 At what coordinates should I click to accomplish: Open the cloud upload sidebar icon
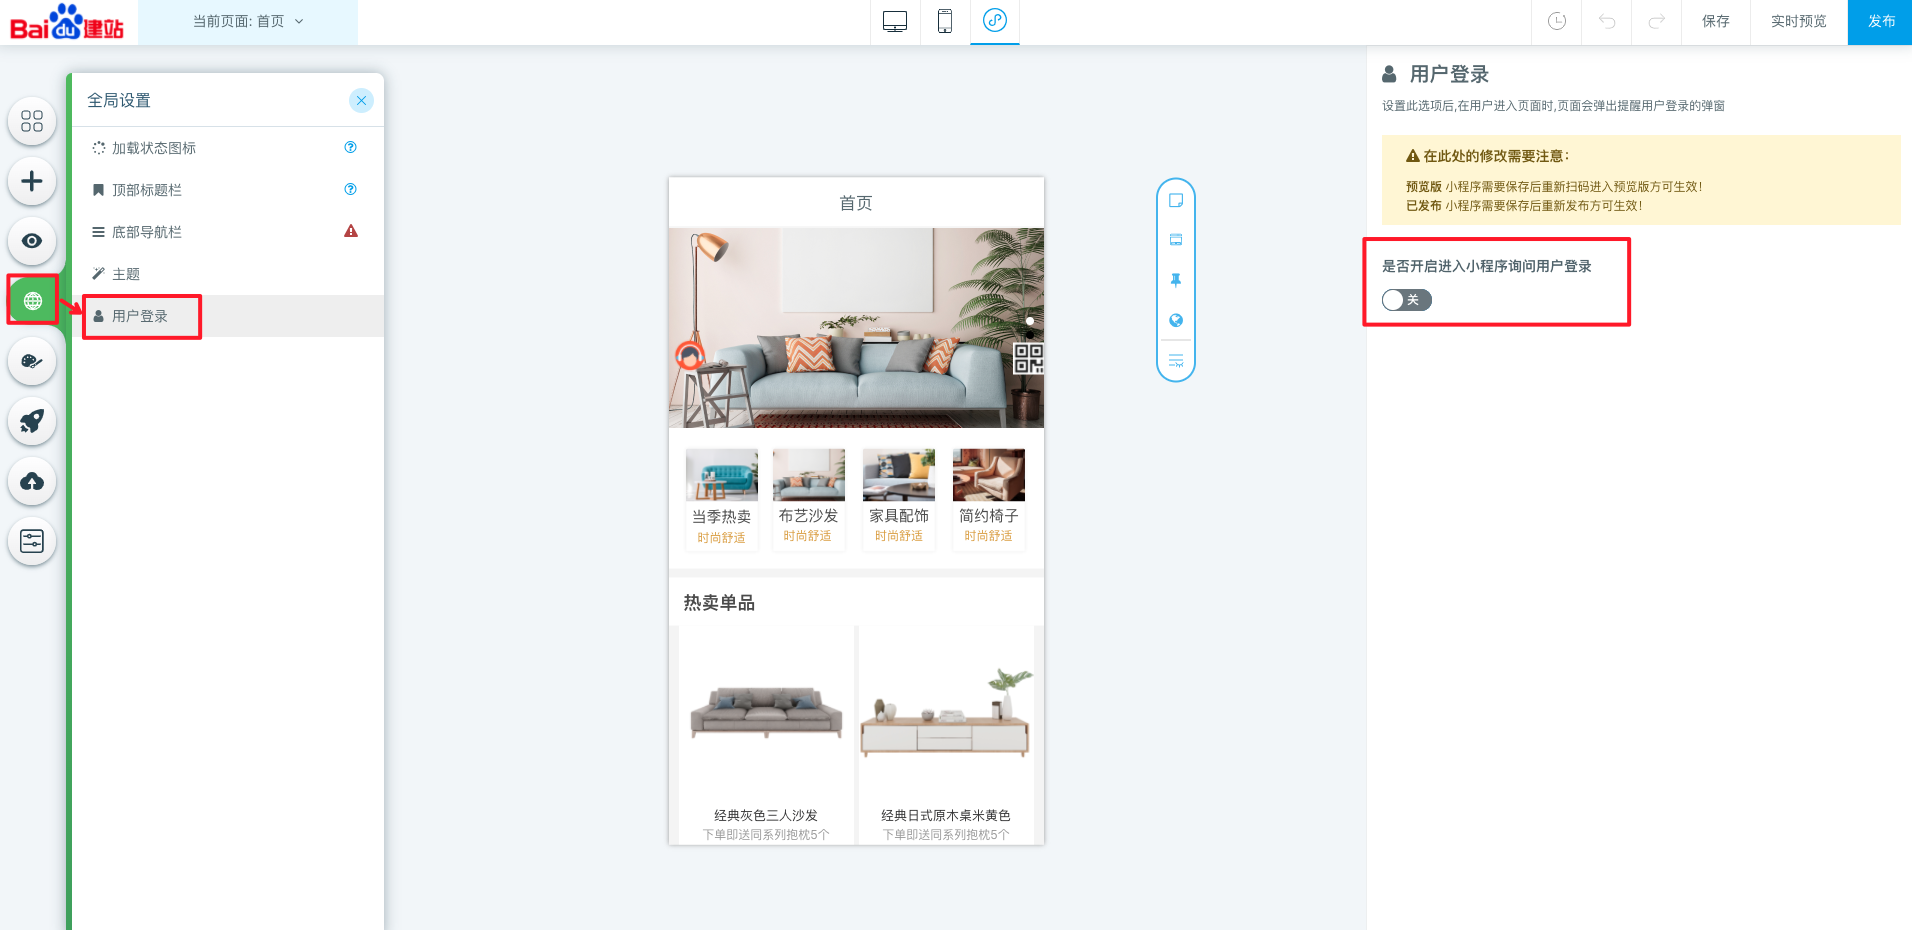[x=32, y=481]
